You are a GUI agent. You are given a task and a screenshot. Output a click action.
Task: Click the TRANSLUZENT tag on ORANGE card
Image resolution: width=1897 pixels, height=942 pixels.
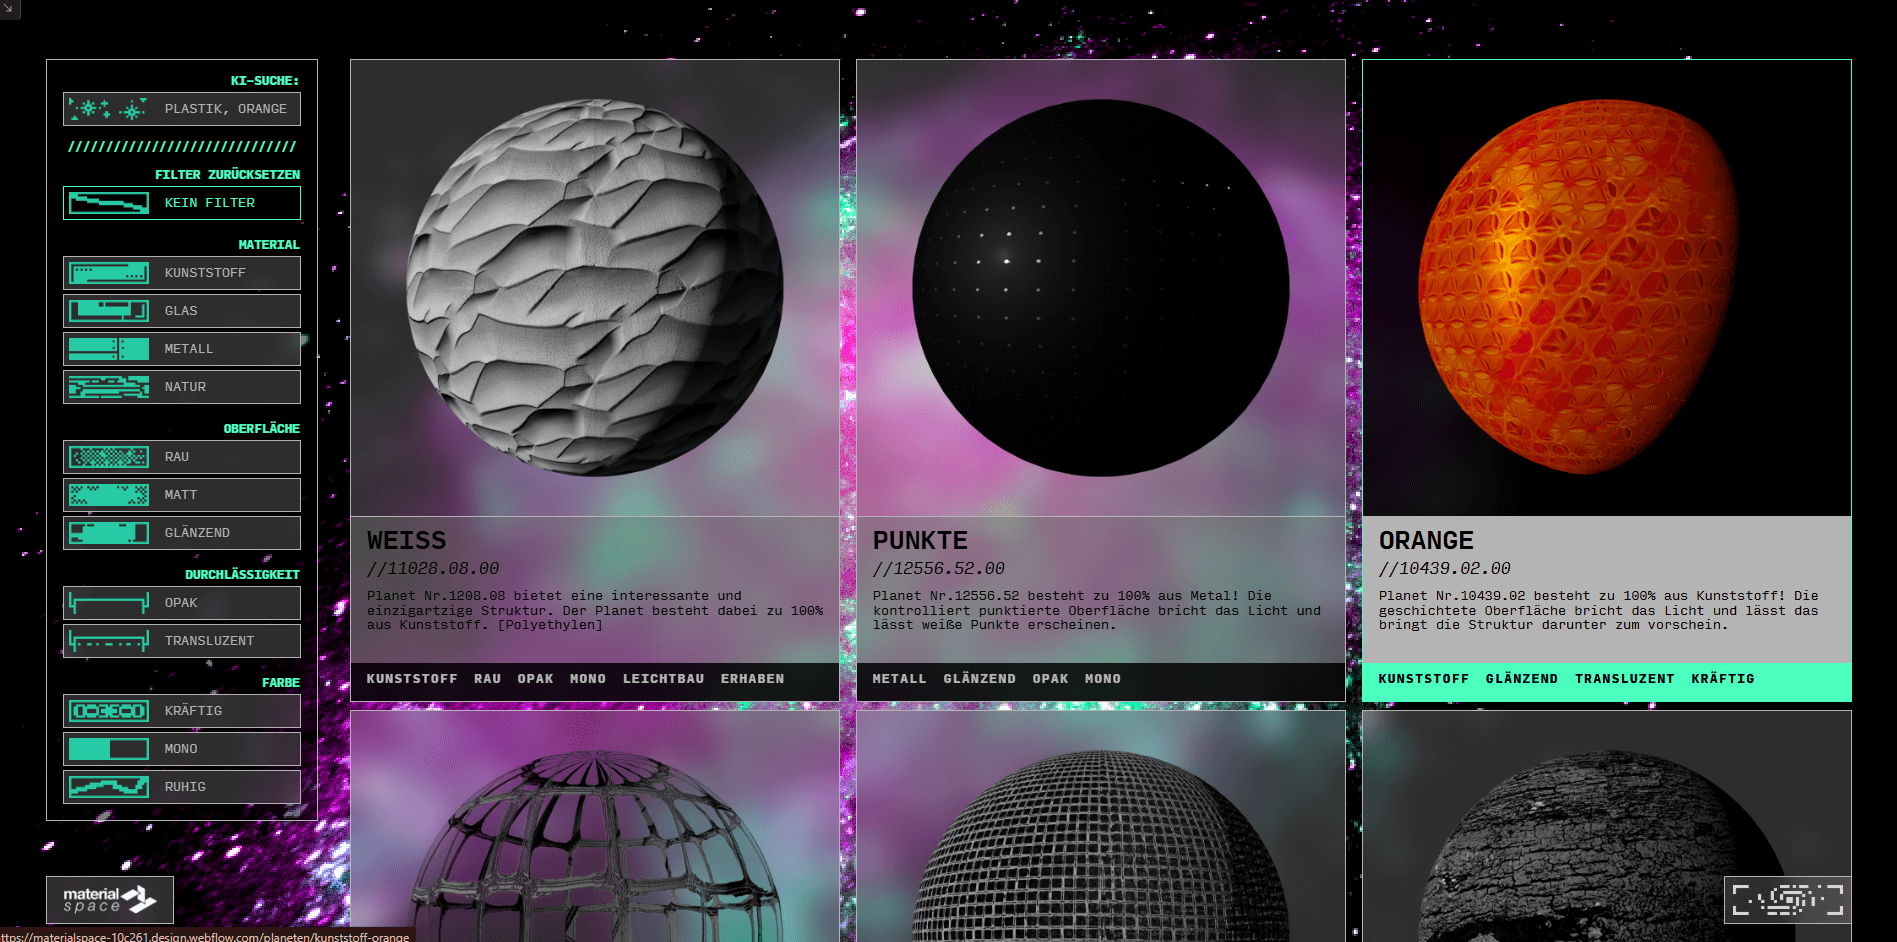pos(1624,679)
